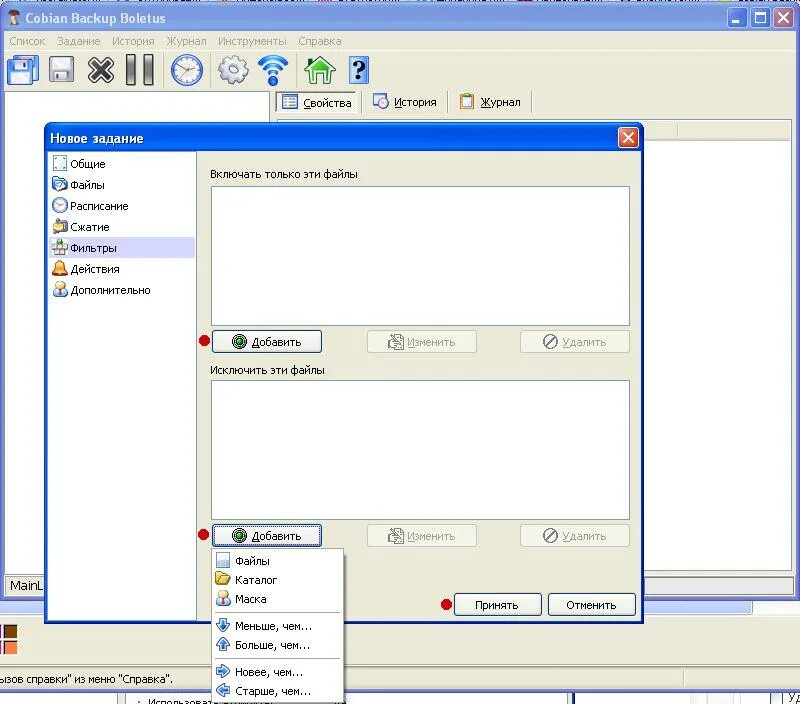Open the История menu in menu bar

point(133,41)
